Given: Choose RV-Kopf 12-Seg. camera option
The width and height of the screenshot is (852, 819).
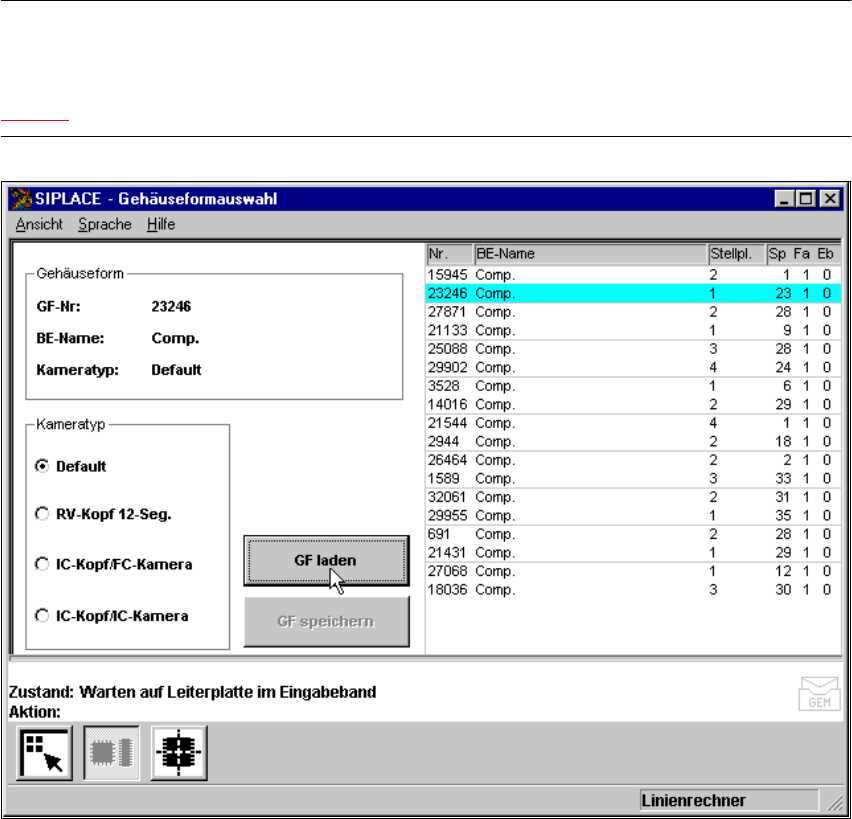Looking at the screenshot, I should click(42, 514).
